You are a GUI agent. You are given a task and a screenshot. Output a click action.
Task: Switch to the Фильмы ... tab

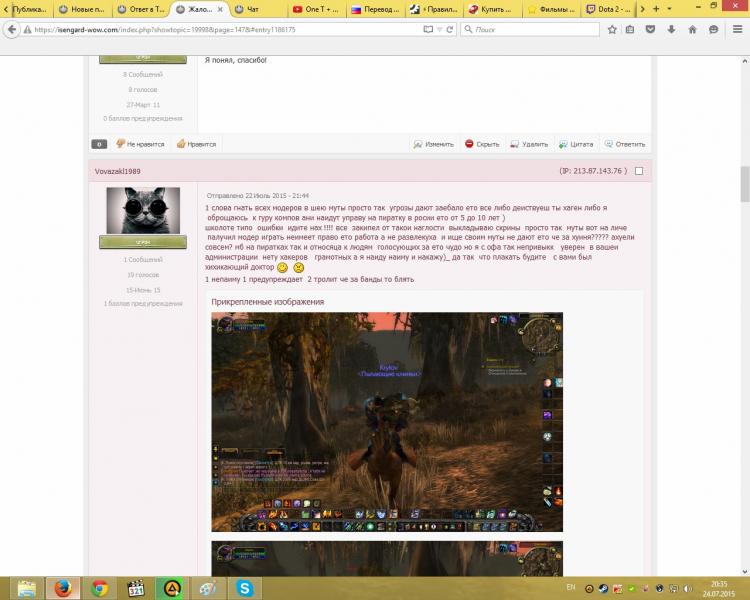pos(551,9)
